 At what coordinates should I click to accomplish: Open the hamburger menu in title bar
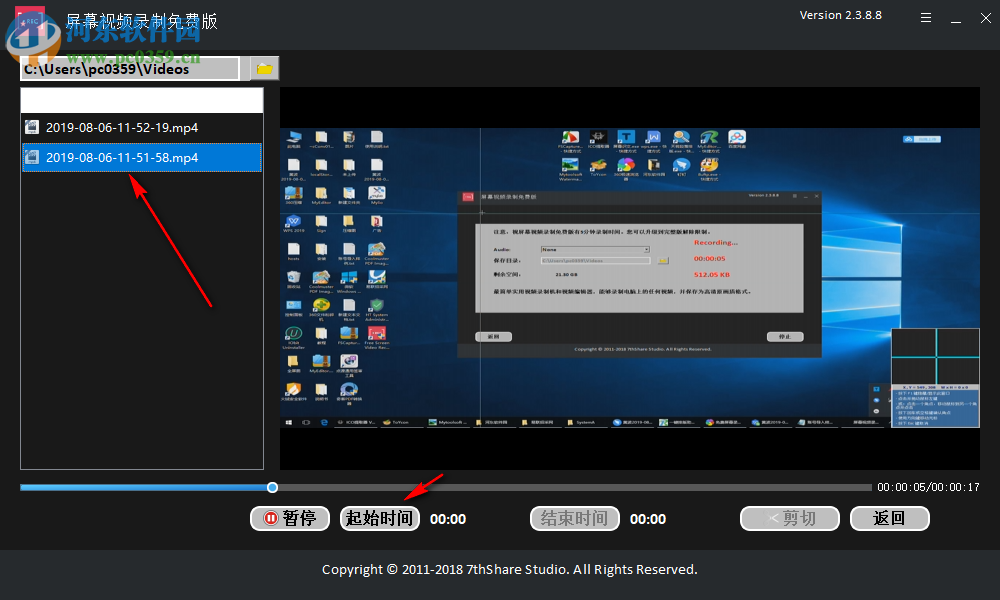tap(926, 18)
